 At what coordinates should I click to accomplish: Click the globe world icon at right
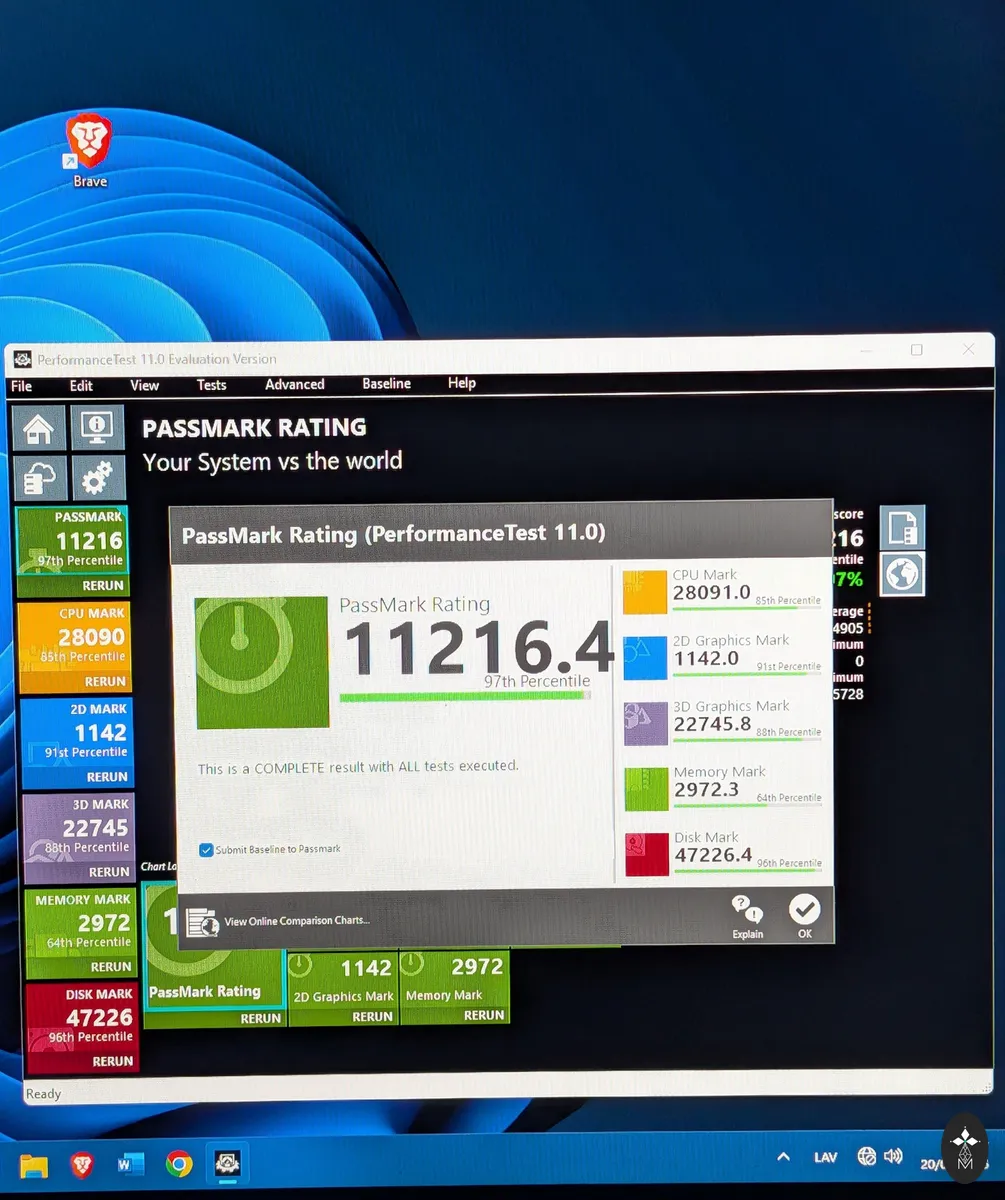[902, 575]
